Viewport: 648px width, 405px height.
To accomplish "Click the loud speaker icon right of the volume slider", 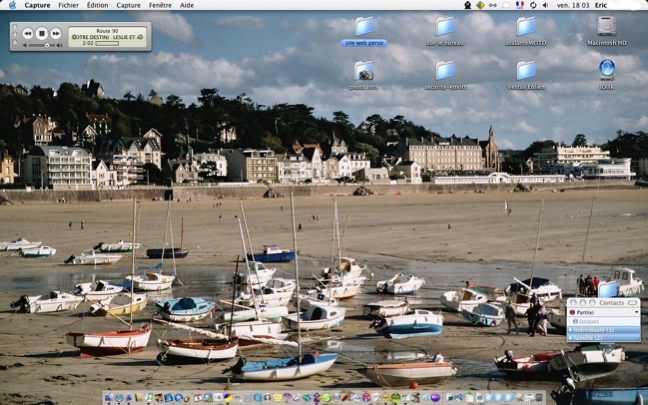I will [x=60, y=45].
